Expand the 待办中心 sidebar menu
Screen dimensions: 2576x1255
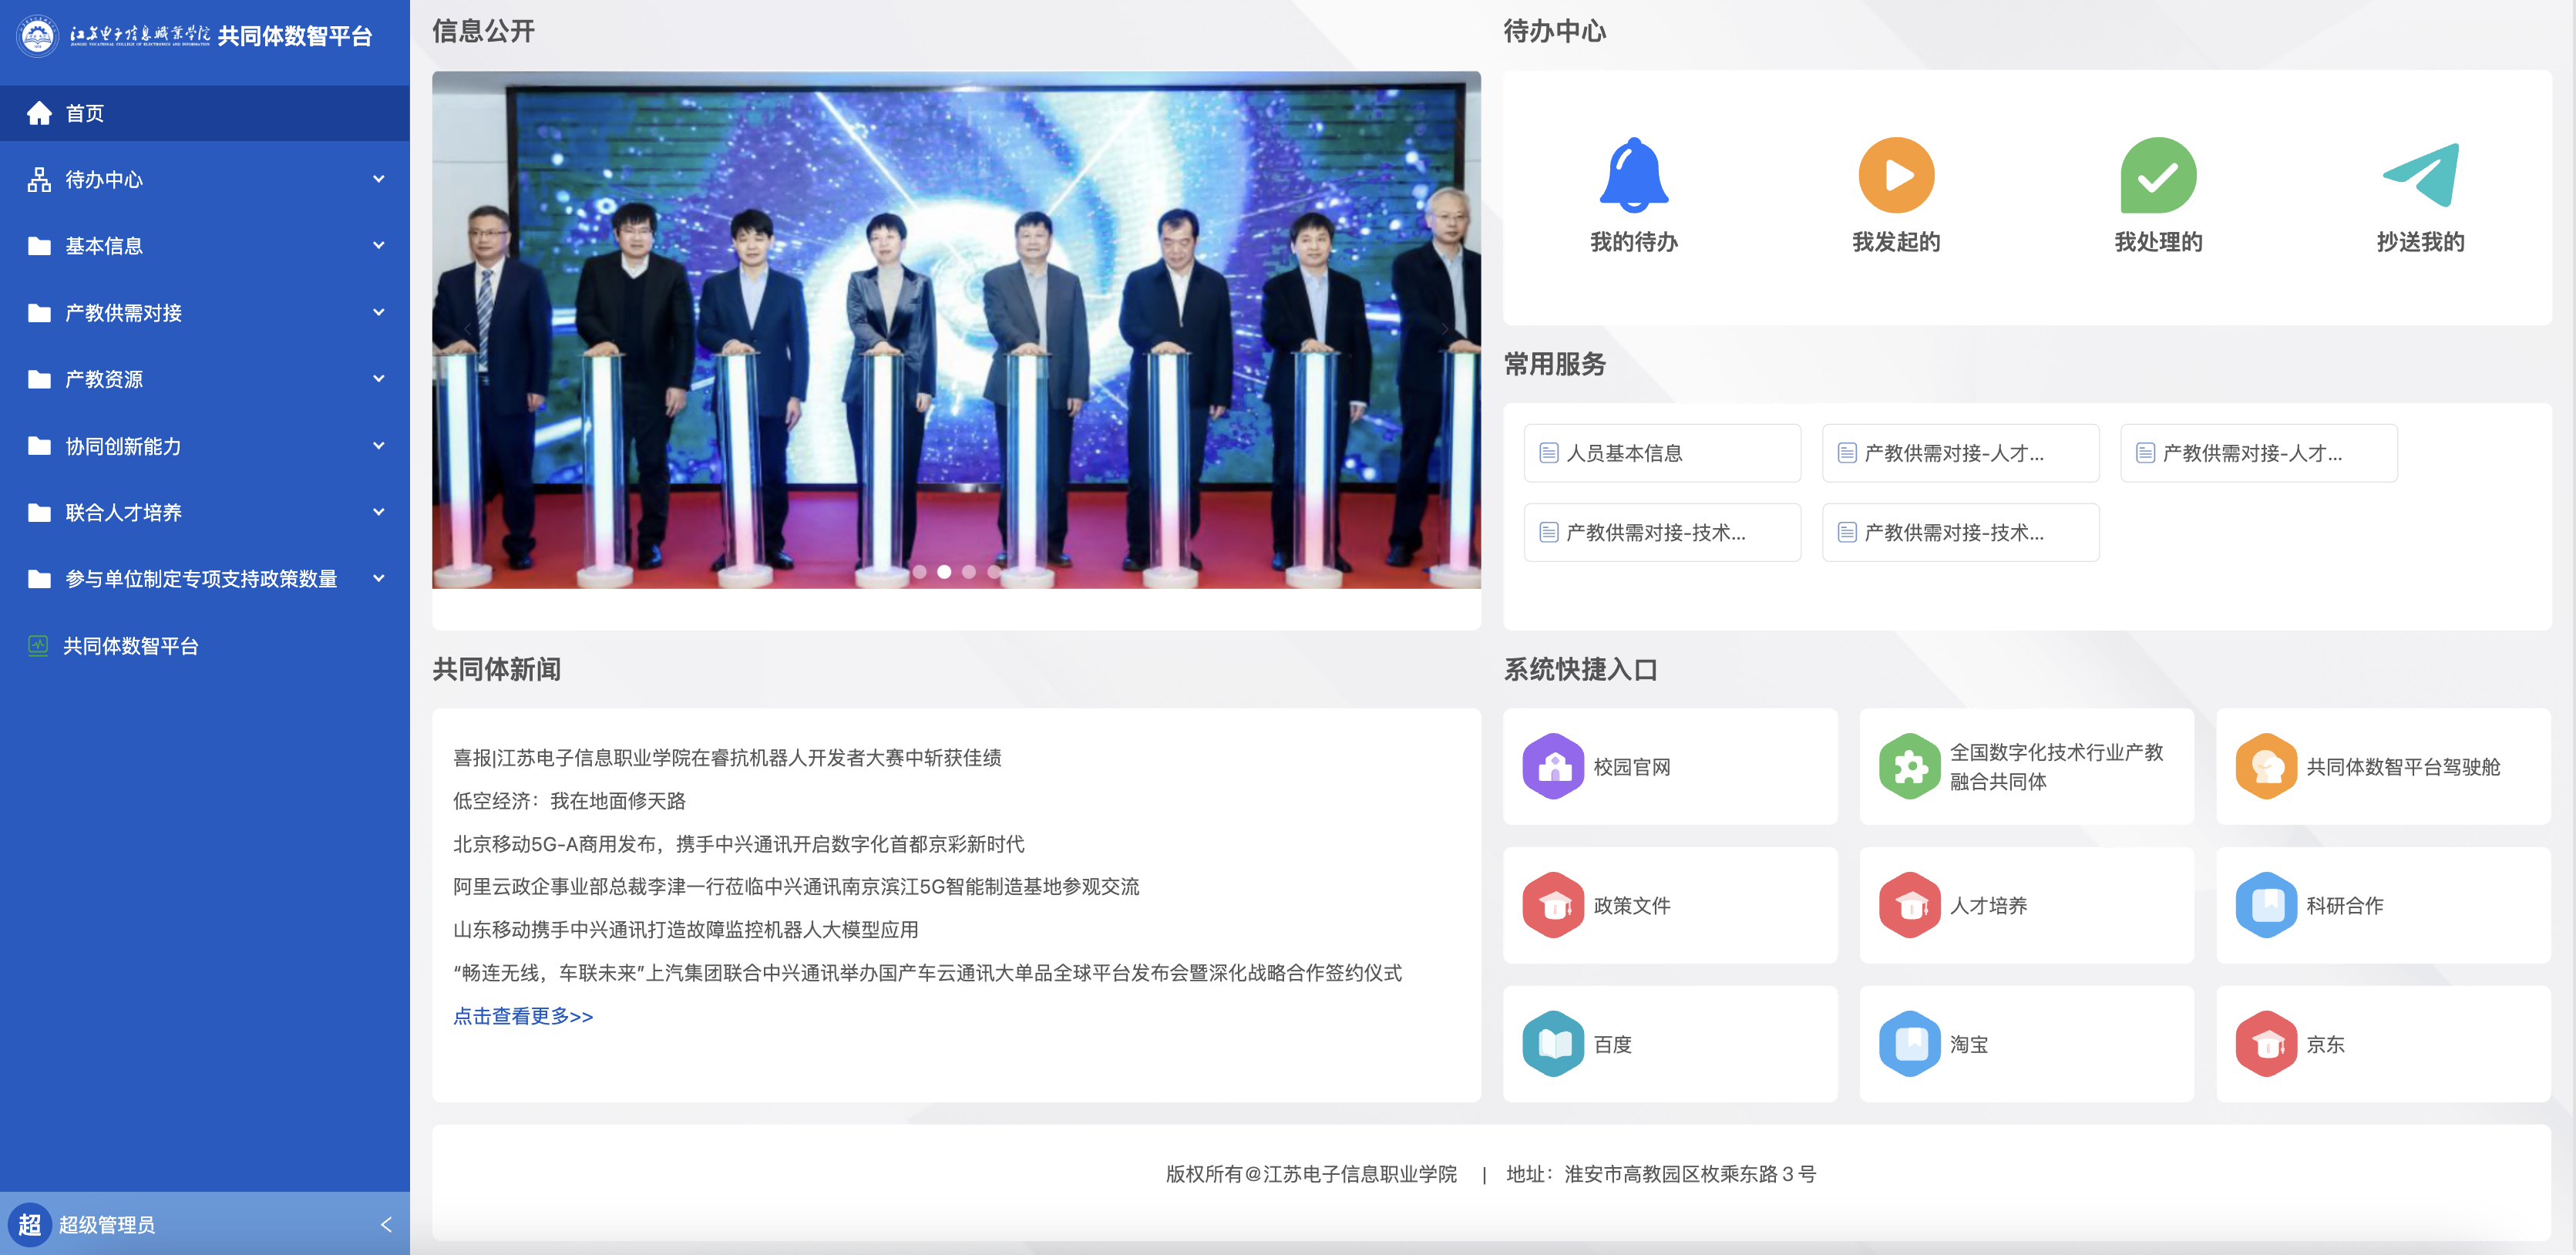[x=205, y=179]
